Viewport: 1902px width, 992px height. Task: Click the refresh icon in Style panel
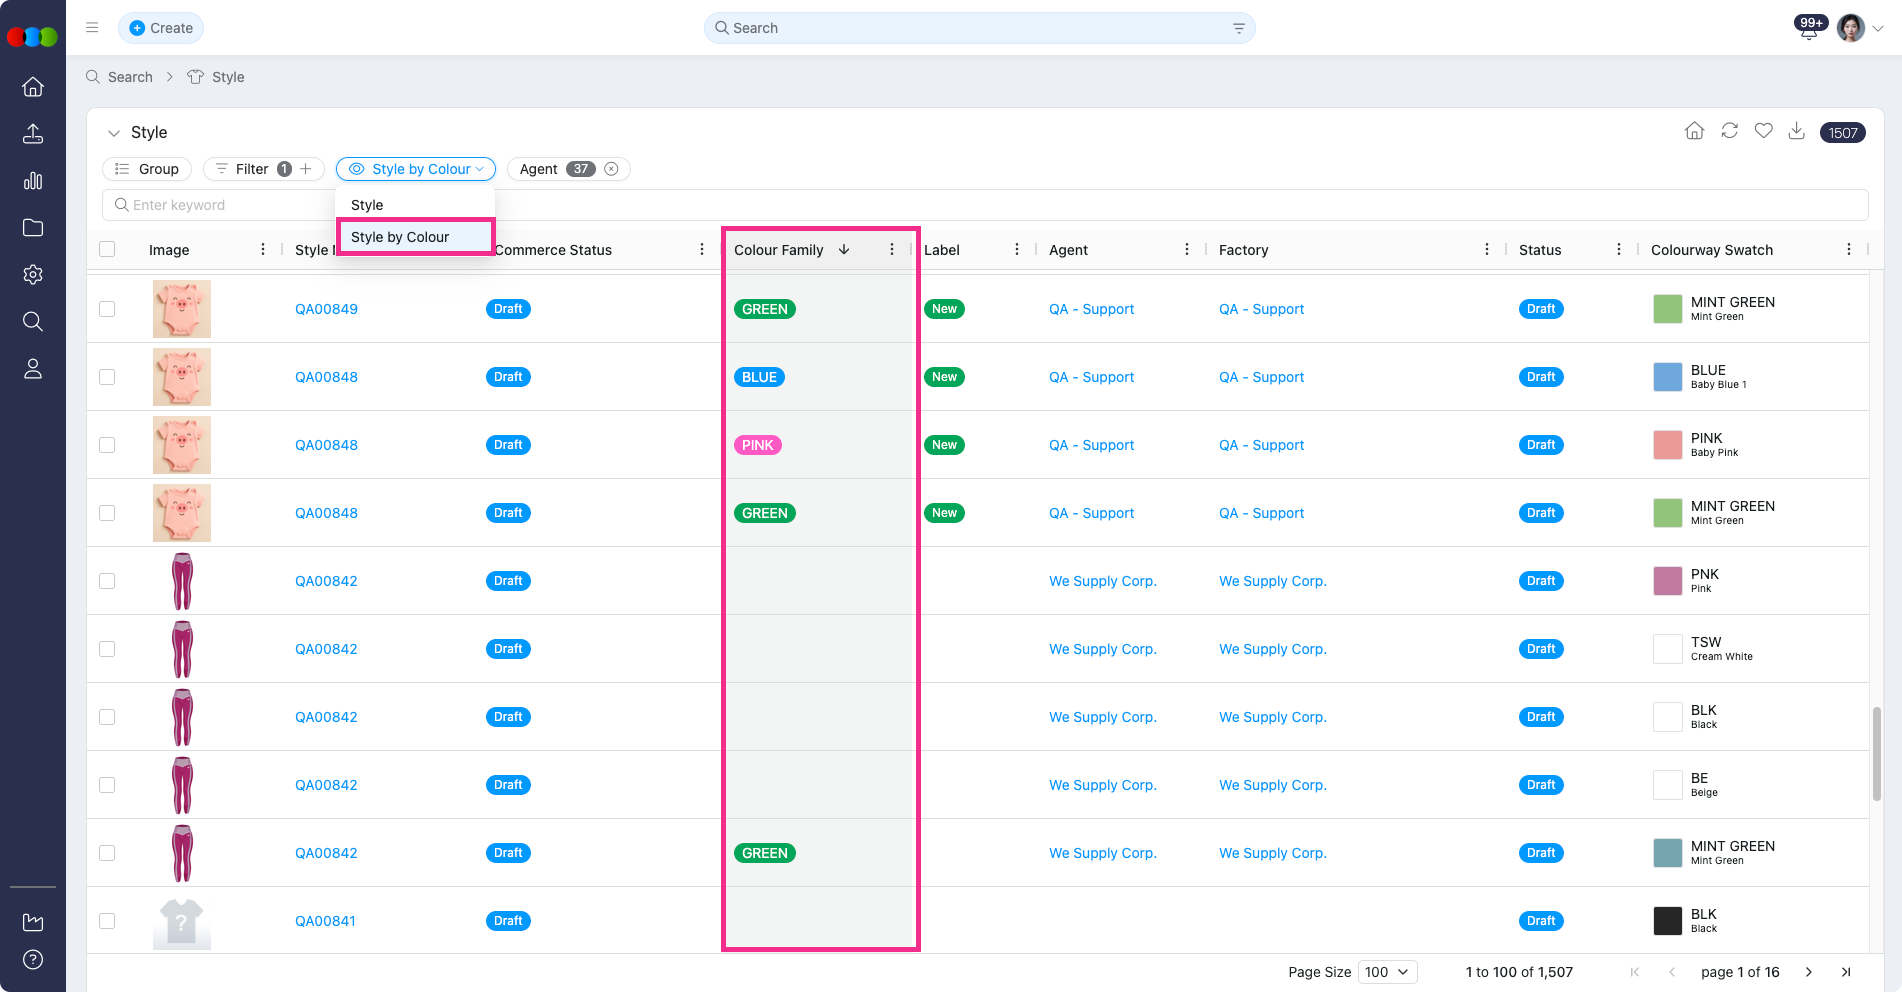click(1729, 131)
